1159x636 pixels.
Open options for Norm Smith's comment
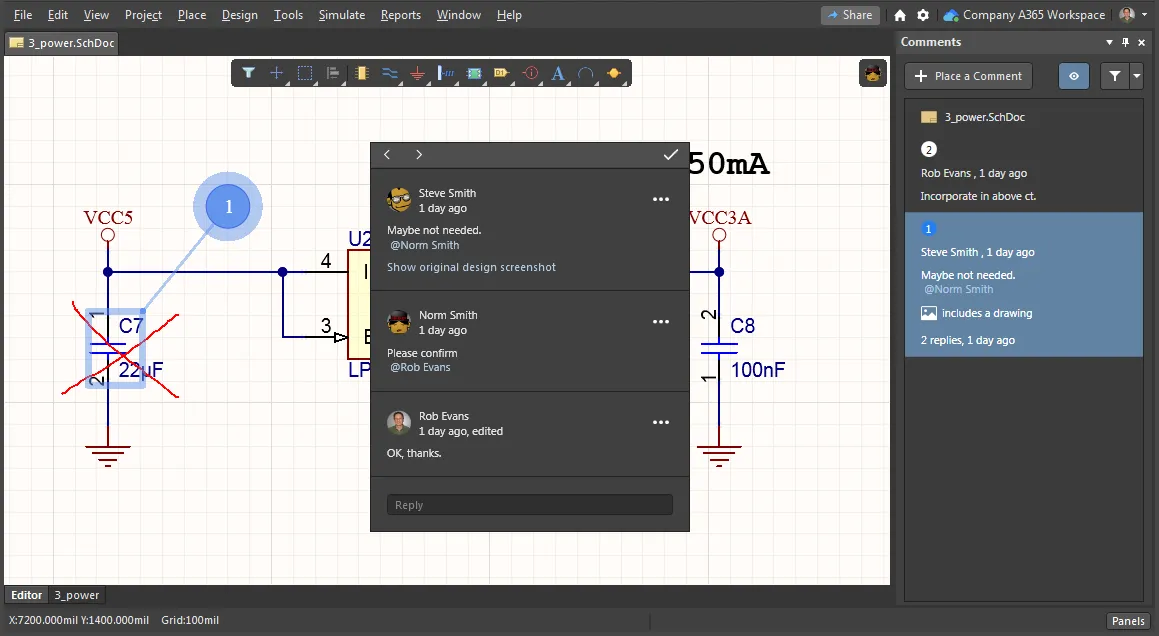click(661, 322)
